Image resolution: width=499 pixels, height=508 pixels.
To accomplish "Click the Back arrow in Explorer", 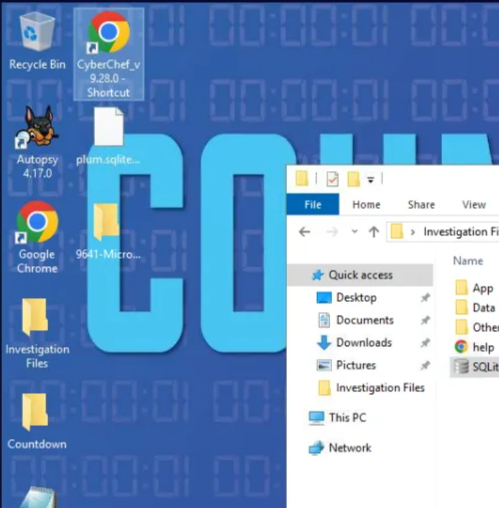I will [x=305, y=231].
